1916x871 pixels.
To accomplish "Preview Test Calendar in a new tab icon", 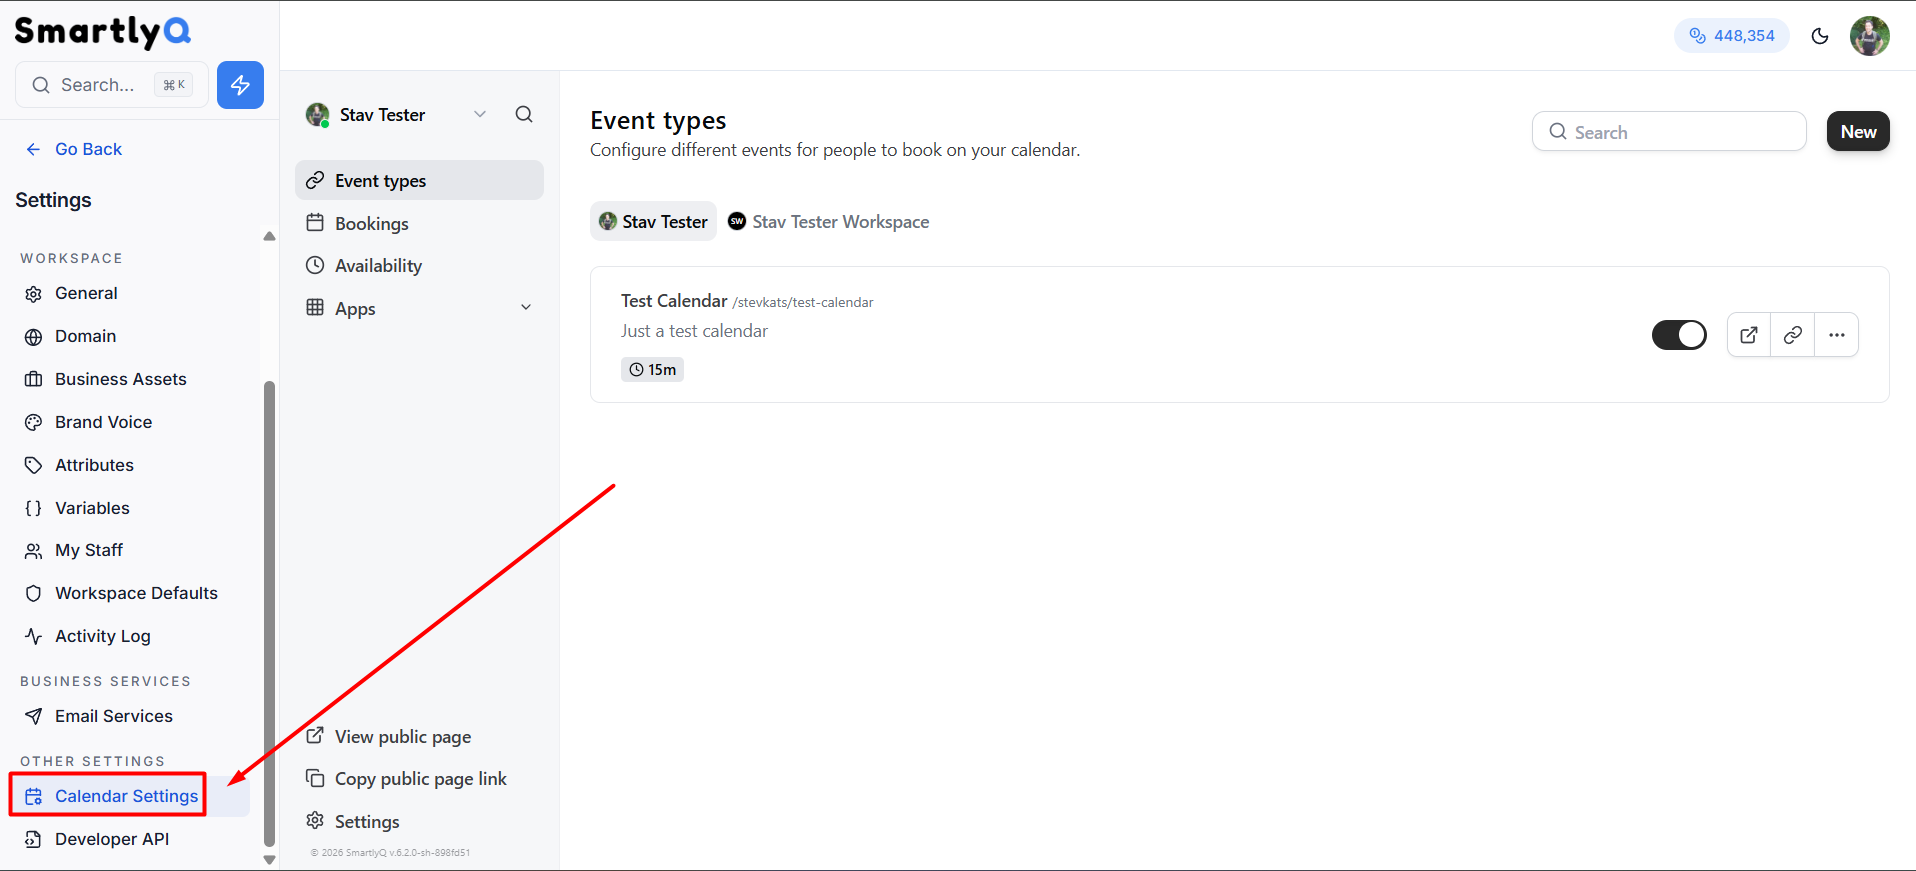I will pos(1749,335).
